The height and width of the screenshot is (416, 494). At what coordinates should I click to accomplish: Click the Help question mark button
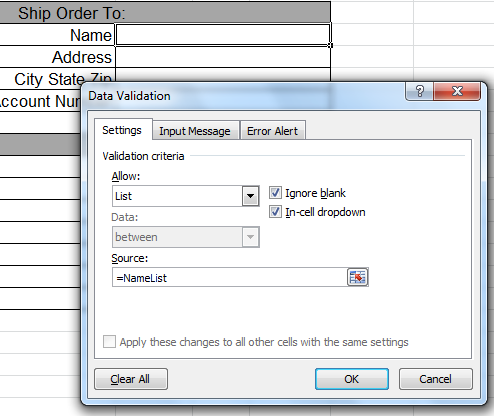pos(419,91)
